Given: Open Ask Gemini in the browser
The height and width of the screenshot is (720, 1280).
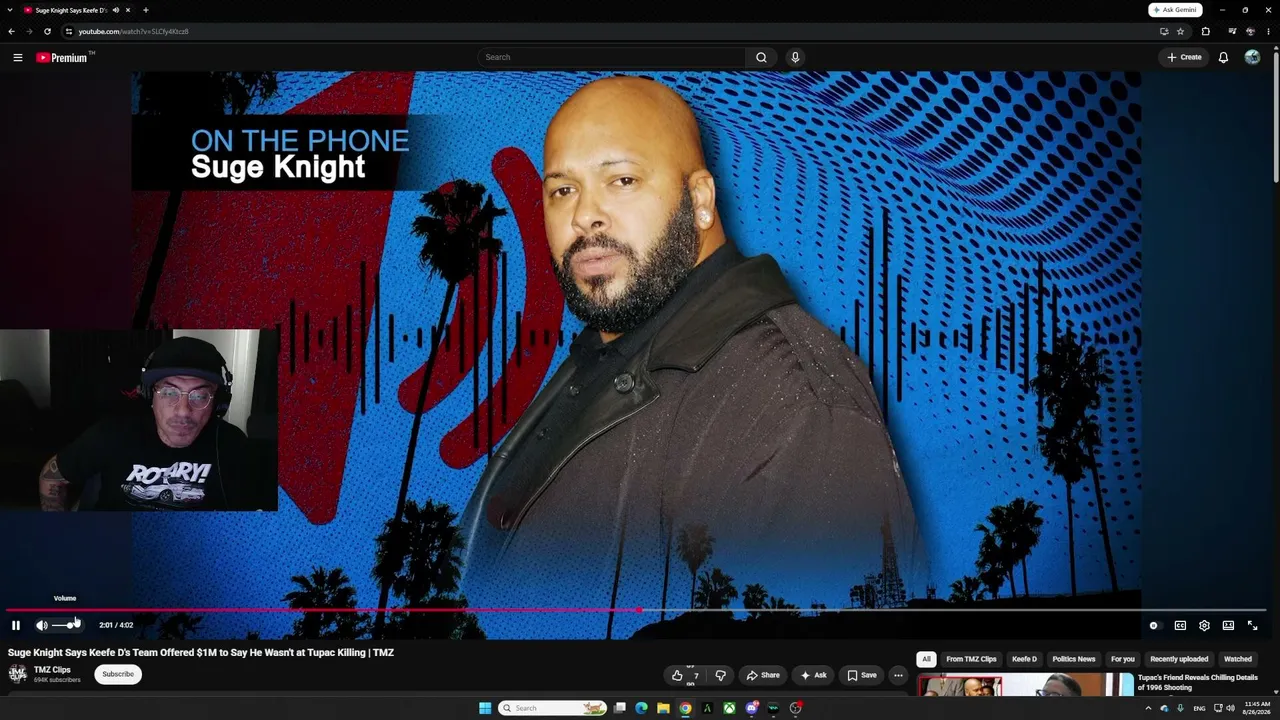Looking at the screenshot, I should click(x=1175, y=10).
